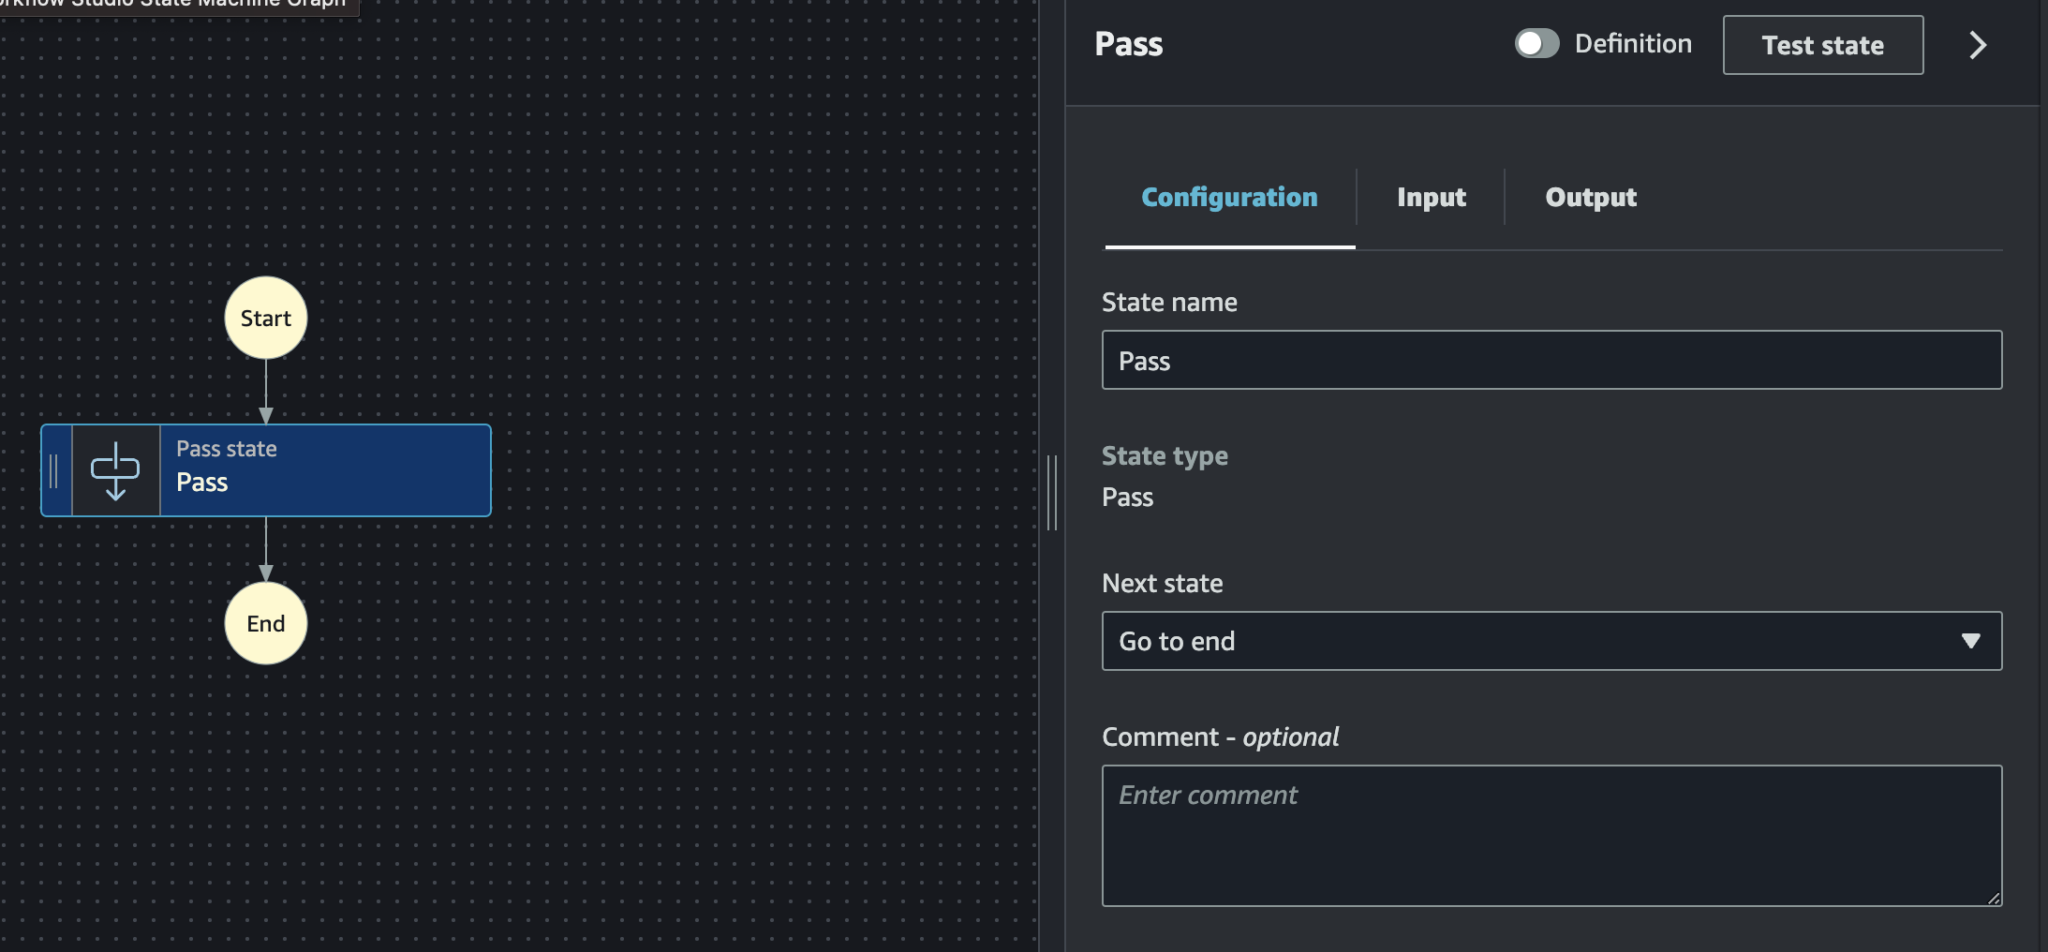Click the vertical panel divider handle
Screen dimensions: 2048x952
1051,492
